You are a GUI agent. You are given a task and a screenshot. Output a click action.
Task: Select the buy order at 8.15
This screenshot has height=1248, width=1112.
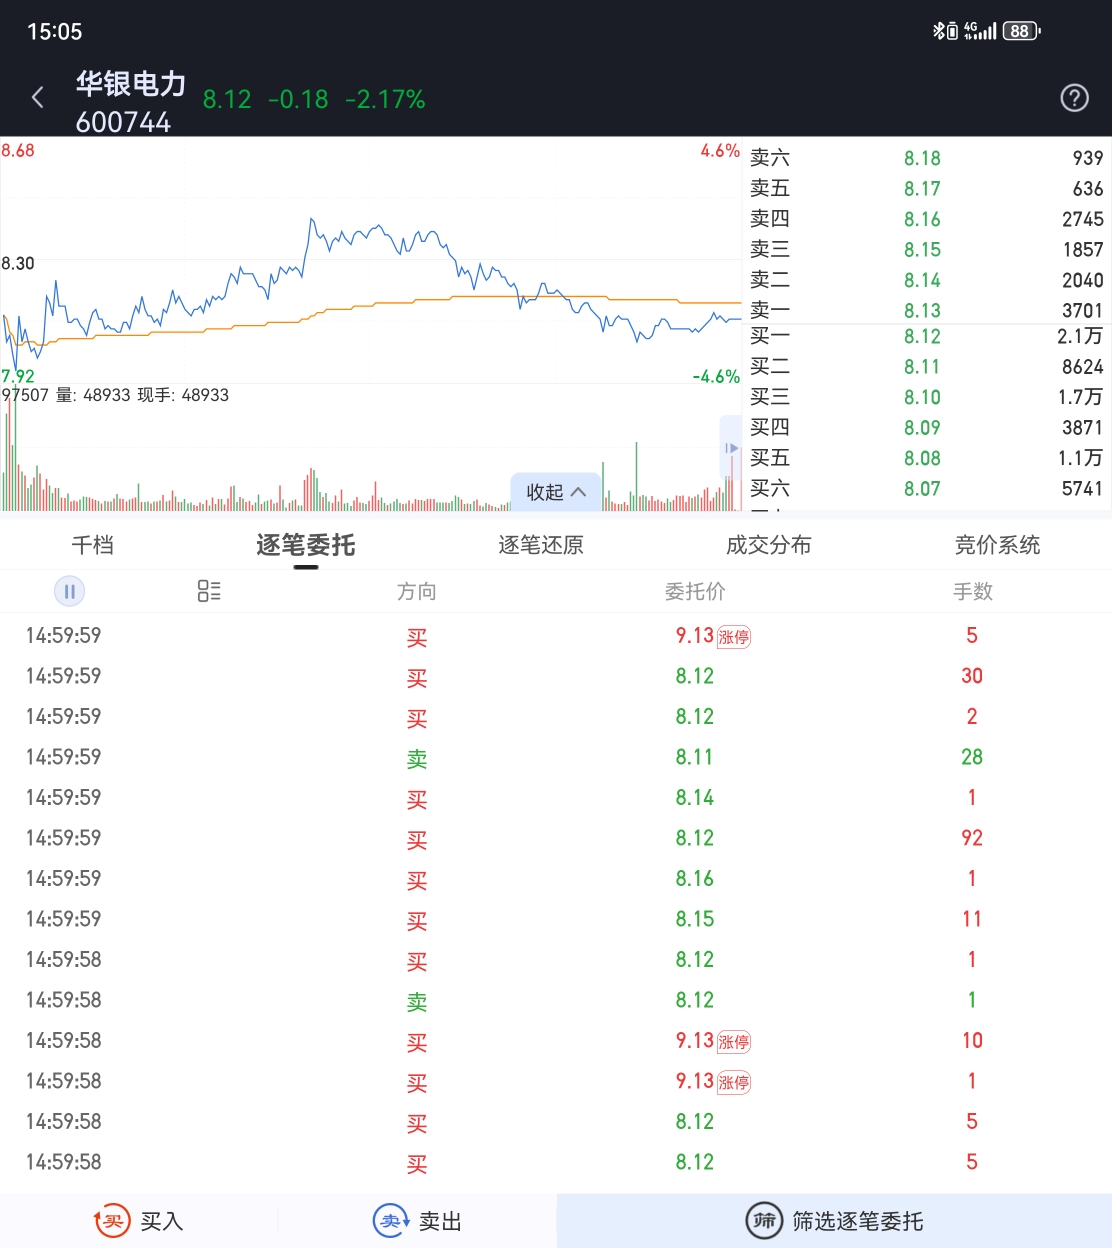click(x=556, y=919)
